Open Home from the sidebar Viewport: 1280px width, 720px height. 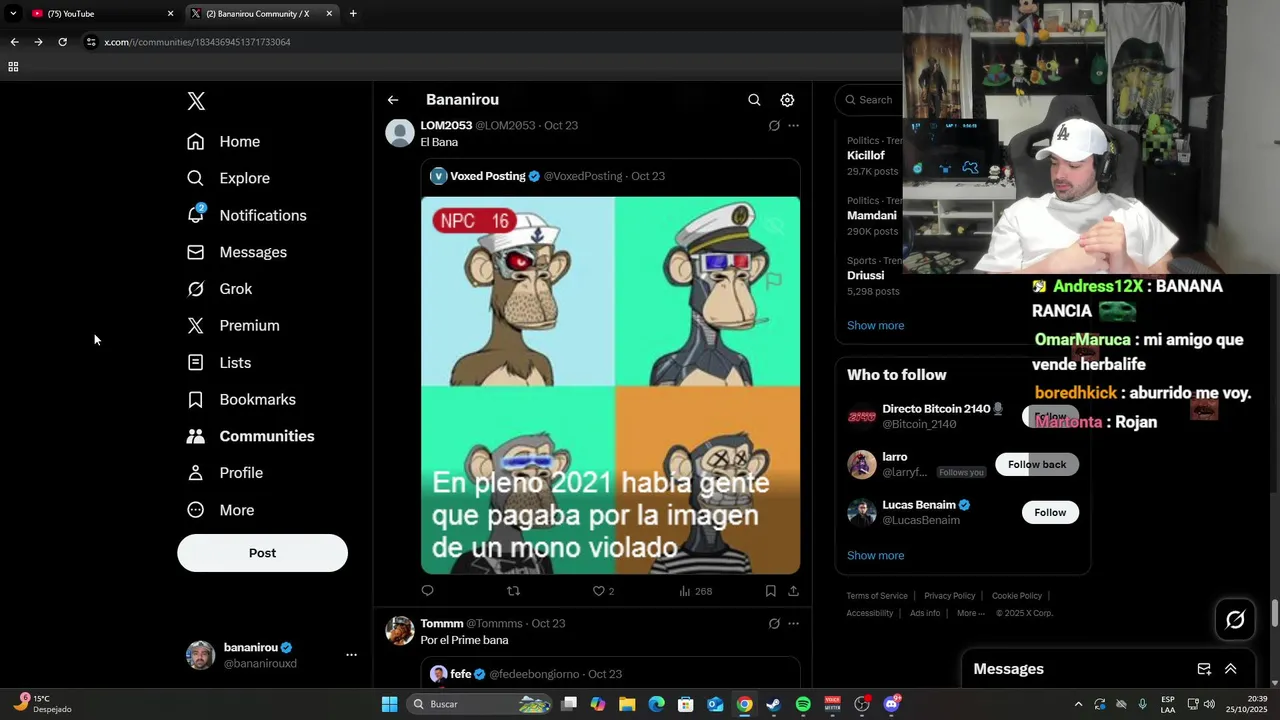point(224,142)
